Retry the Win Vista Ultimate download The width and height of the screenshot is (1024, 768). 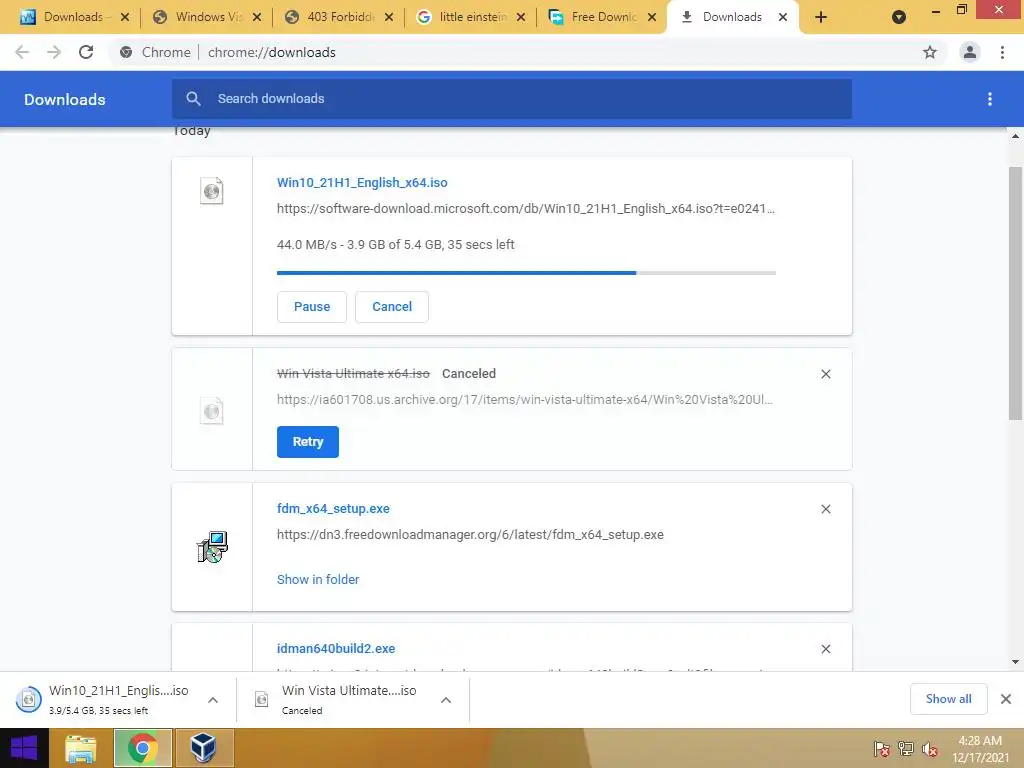tap(308, 442)
